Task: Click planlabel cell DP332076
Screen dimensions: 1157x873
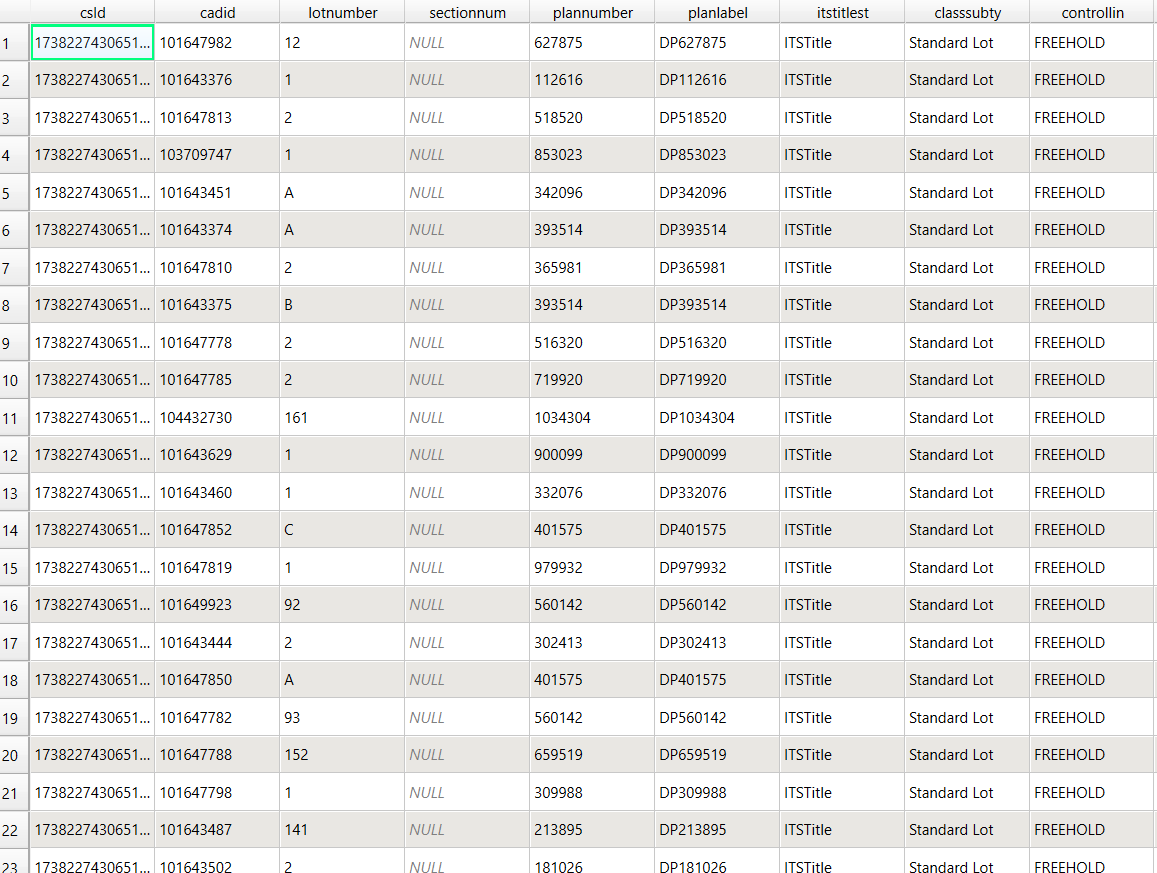Action: (717, 492)
